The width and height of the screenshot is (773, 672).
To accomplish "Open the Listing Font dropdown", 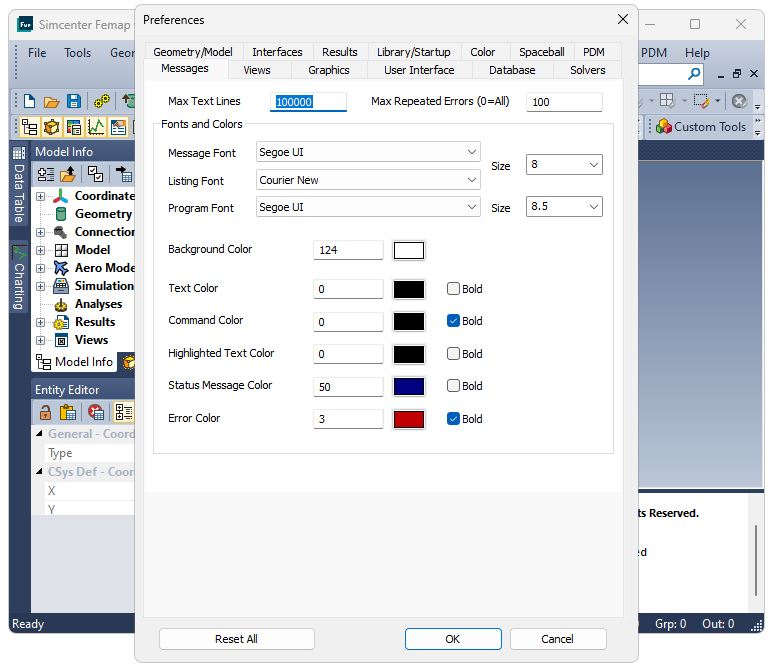I will (368, 181).
